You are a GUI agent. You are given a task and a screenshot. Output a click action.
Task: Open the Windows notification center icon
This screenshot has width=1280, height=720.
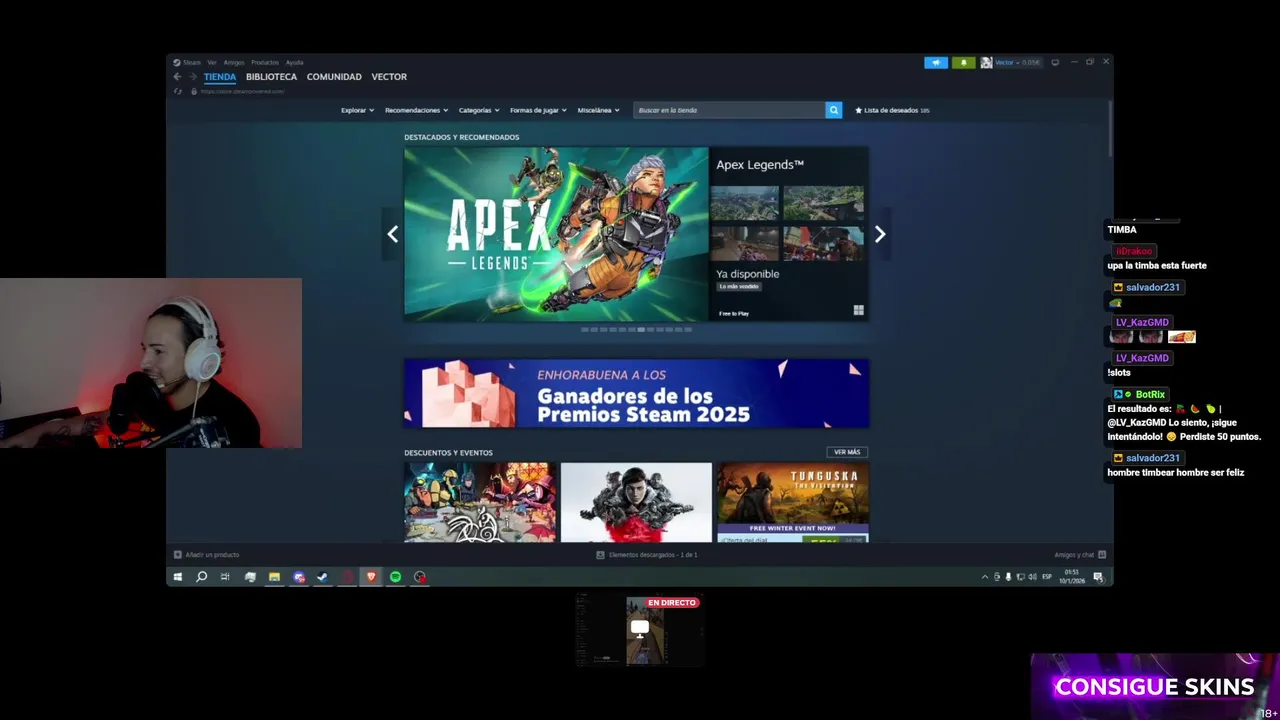(1098, 577)
